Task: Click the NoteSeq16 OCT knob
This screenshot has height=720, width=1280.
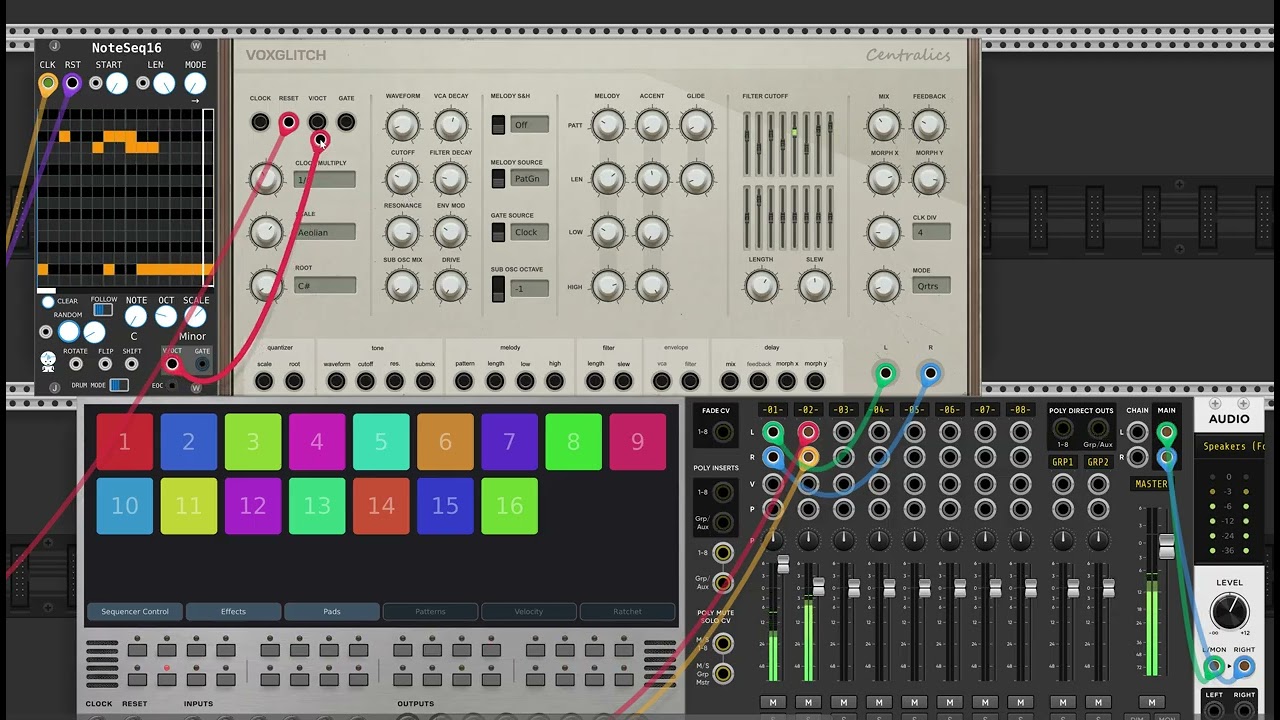Action: pos(166,317)
